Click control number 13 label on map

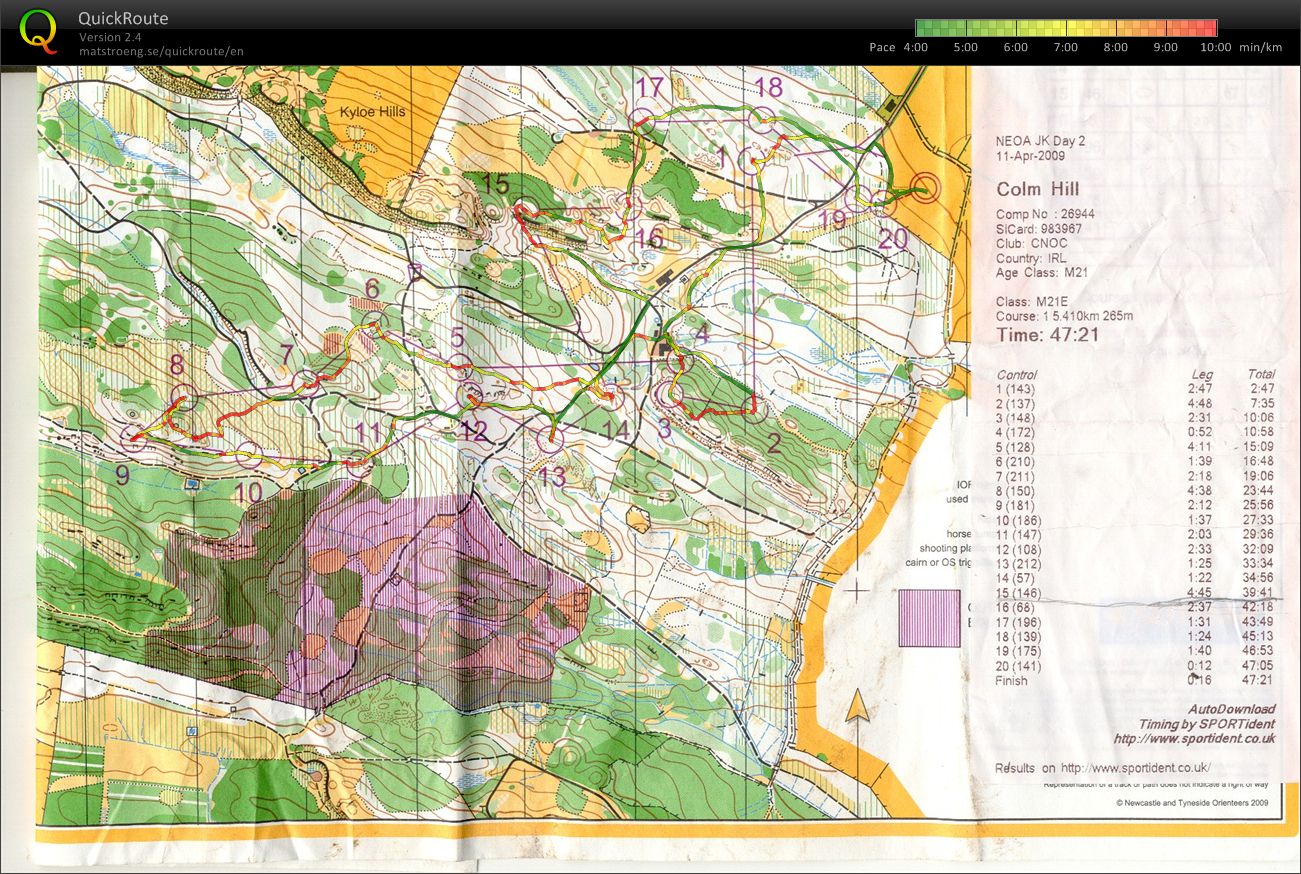point(552,476)
